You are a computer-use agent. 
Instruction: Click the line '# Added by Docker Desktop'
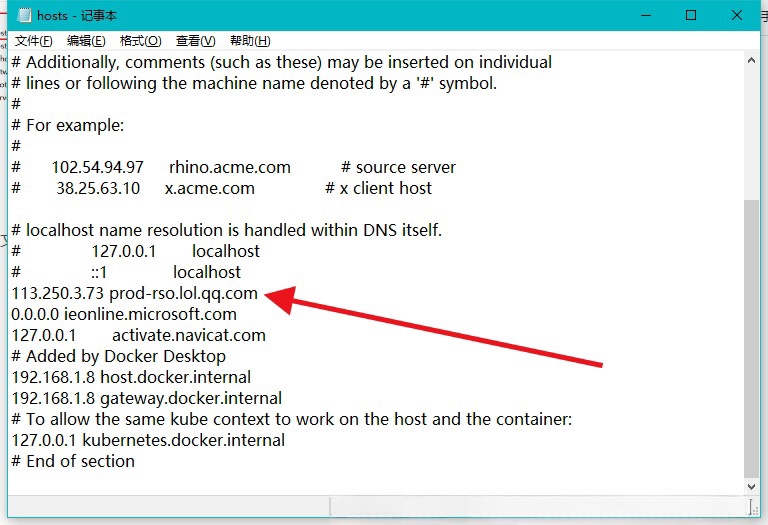click(119, 357)
